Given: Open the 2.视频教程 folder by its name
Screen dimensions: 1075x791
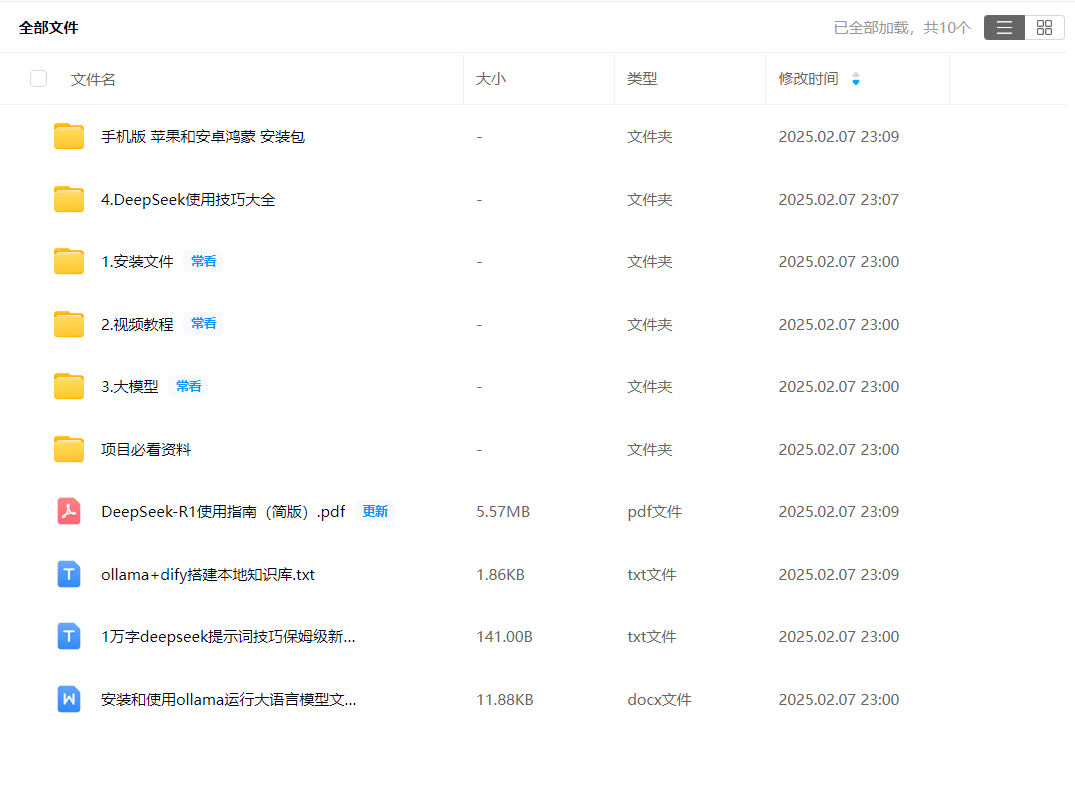Looking at the screenshot, I should (x=141, y=323).
